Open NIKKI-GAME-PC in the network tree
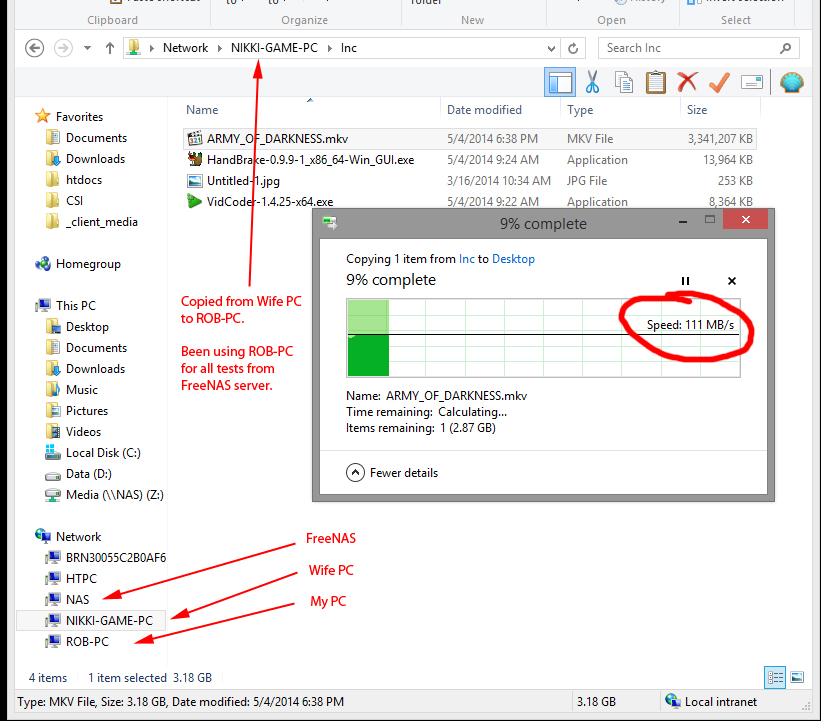821x721 pixels. tap(109, 620)
